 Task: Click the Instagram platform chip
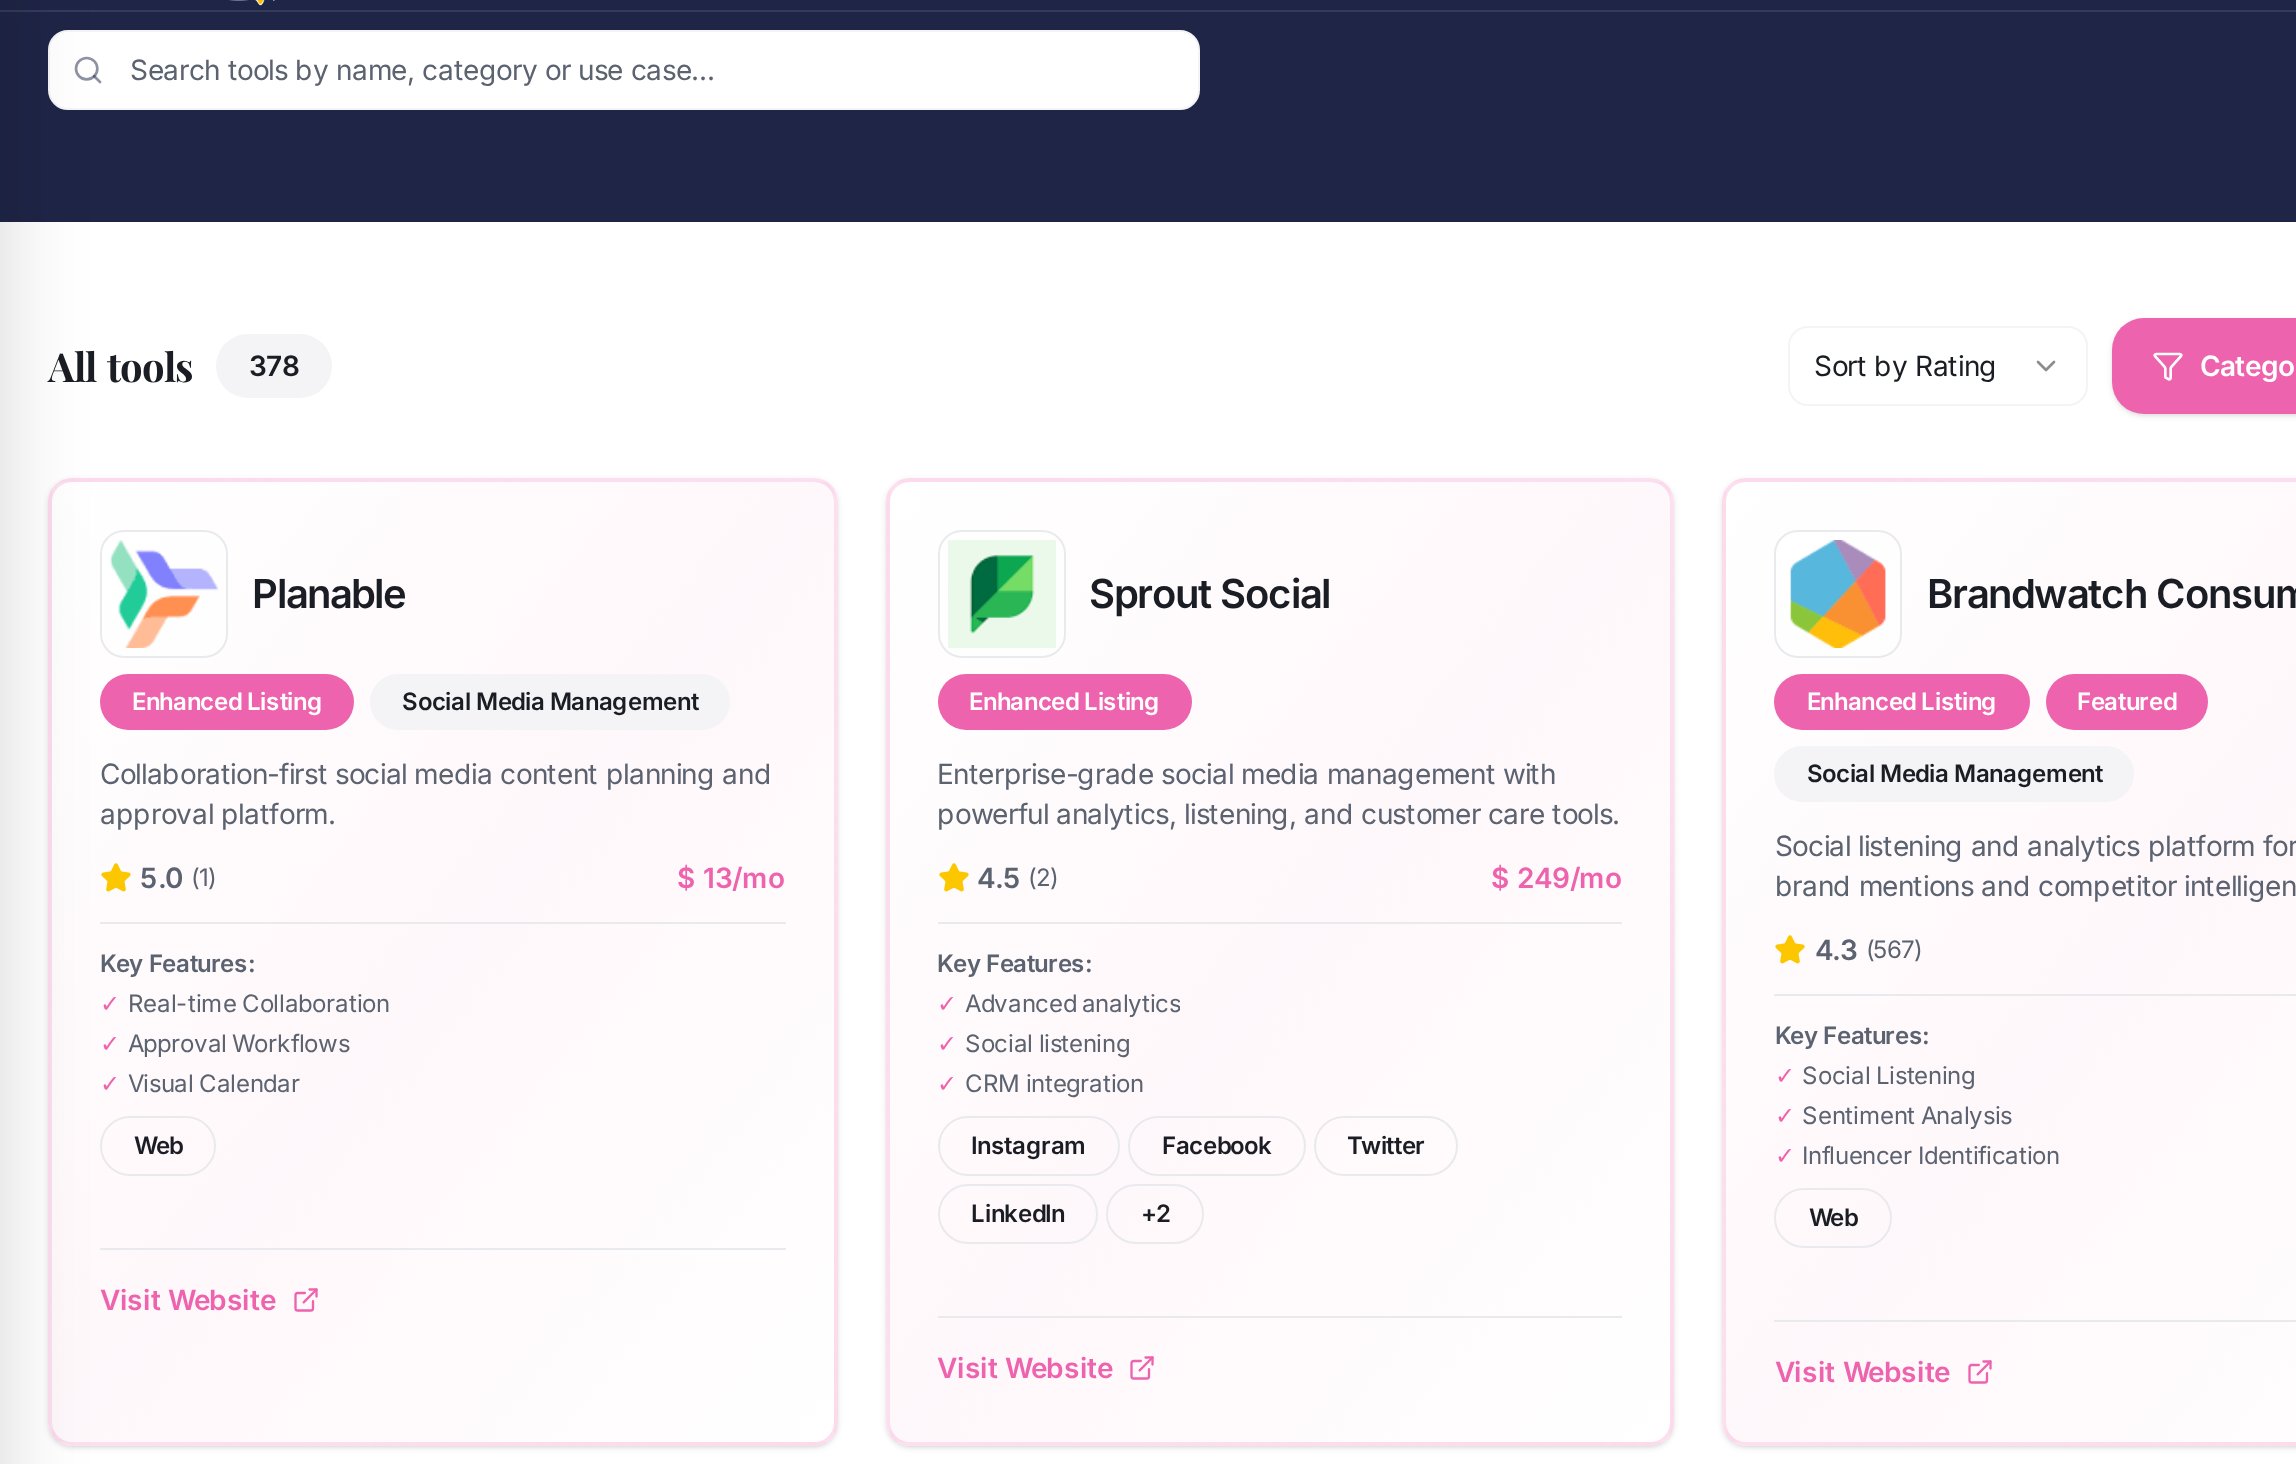coord(1028,1146)
